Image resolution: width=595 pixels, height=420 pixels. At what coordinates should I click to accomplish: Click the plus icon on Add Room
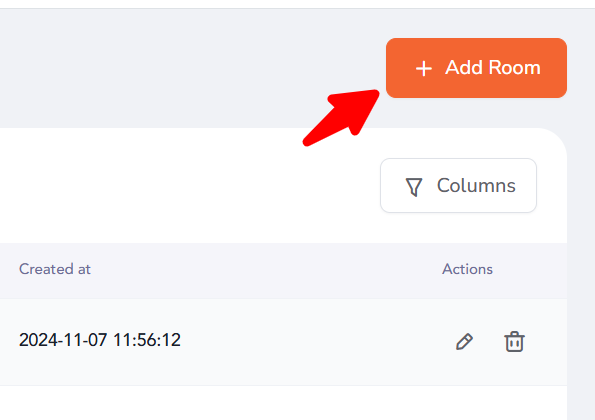423,69
